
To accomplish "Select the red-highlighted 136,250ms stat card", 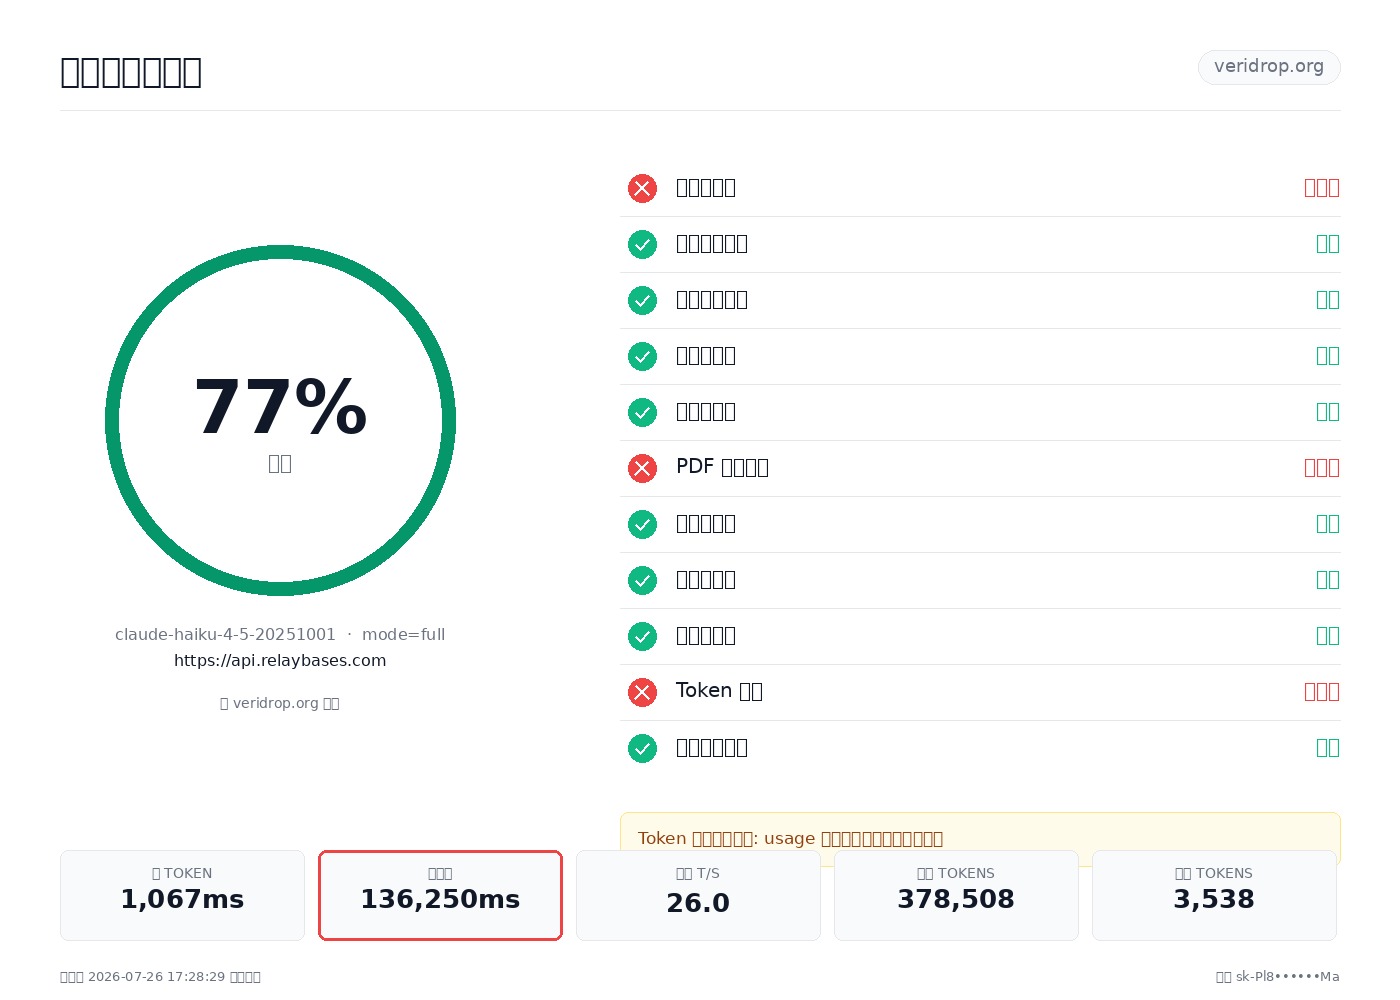I will coord(440,896).
